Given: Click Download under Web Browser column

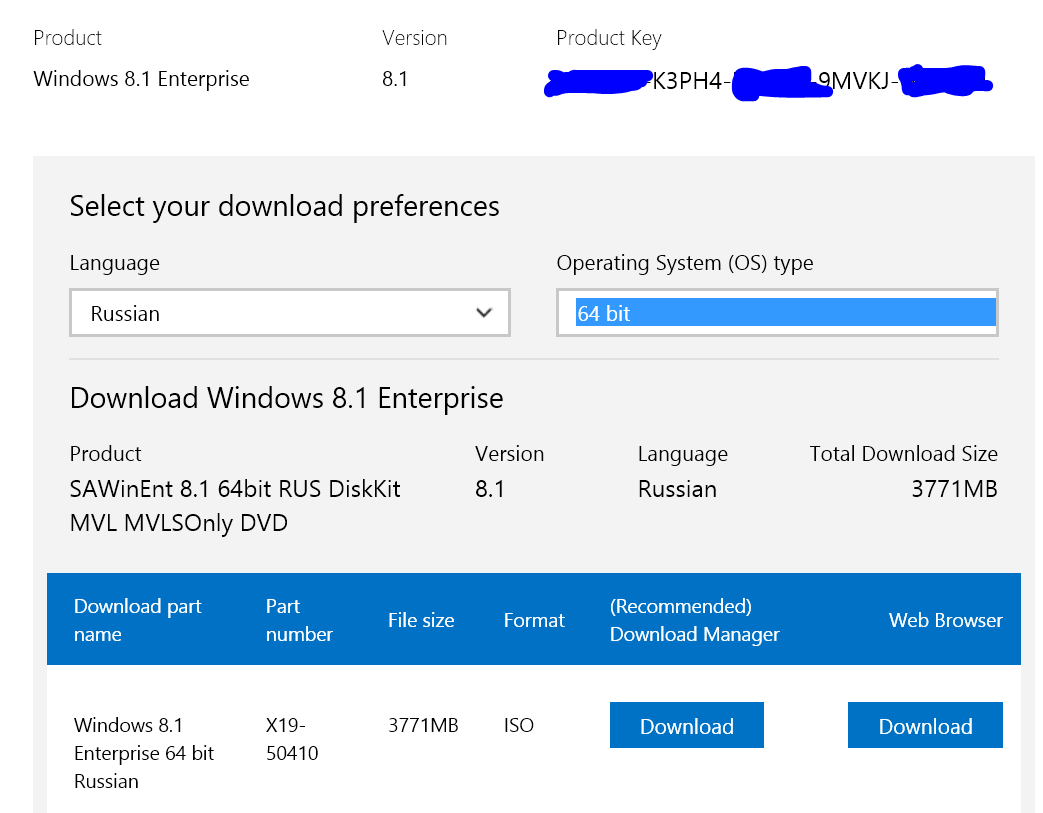Looking at the screenshot, I should coord(925,725).
